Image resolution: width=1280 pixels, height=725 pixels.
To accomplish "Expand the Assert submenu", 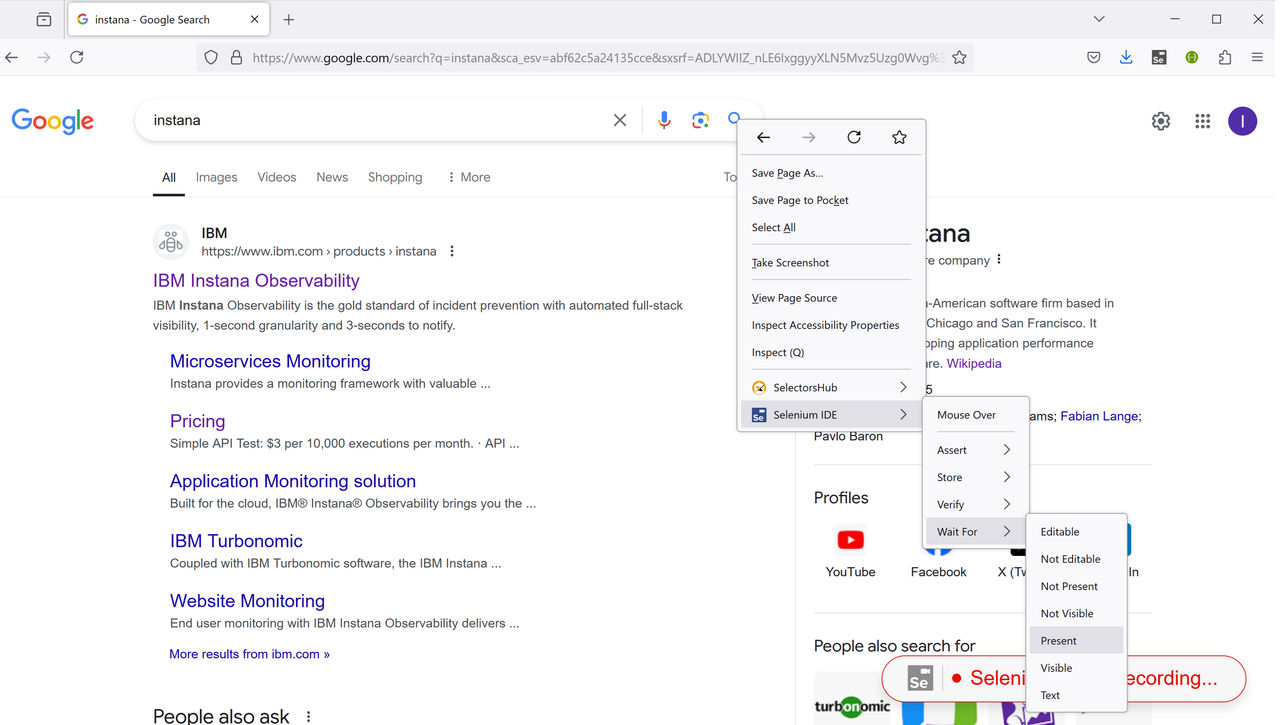I will click(x=975, y=450).
